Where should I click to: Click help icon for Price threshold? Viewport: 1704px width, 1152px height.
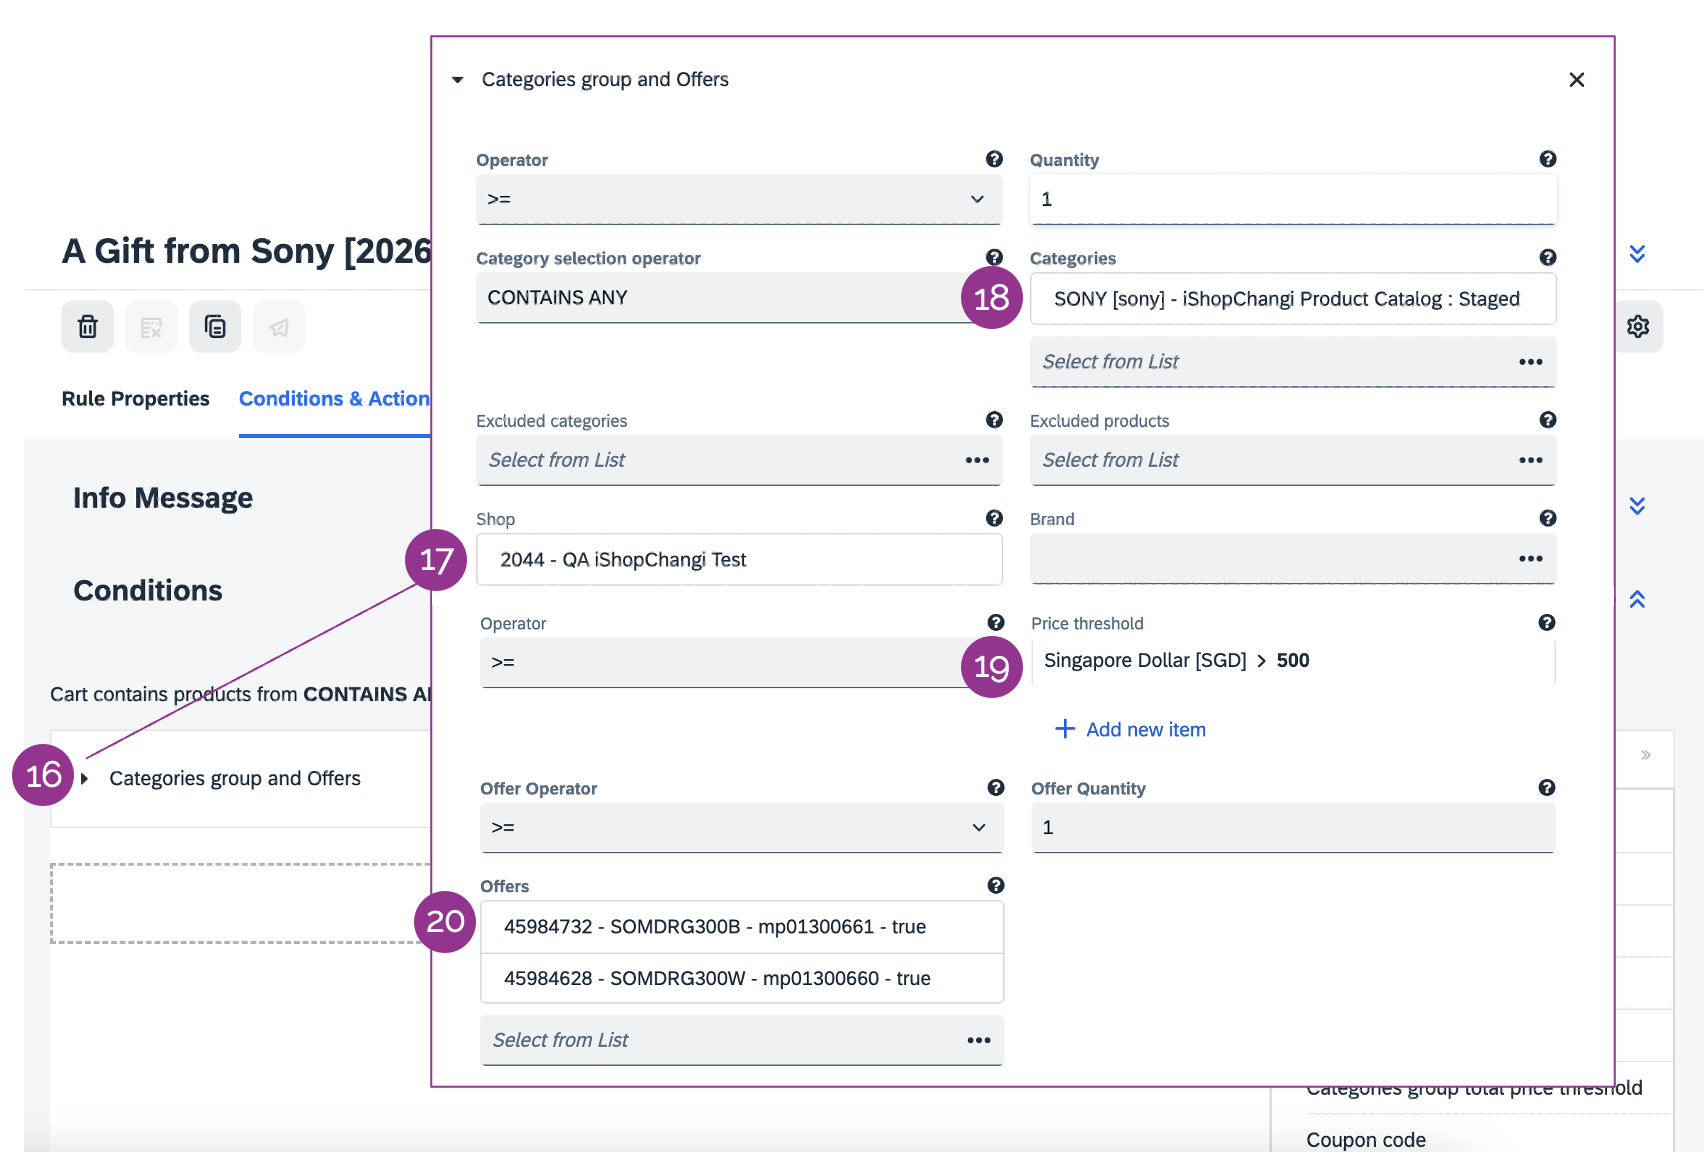click(1546, 623)
